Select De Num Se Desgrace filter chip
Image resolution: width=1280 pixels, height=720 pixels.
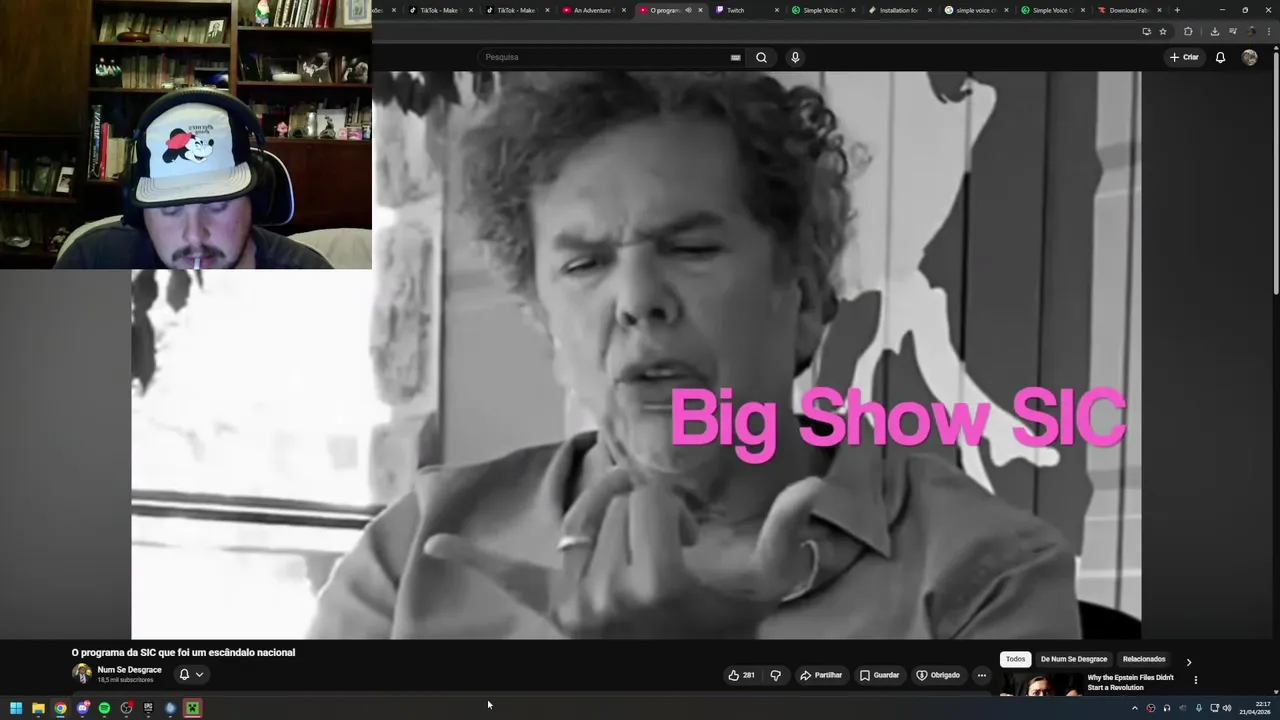1074,659
